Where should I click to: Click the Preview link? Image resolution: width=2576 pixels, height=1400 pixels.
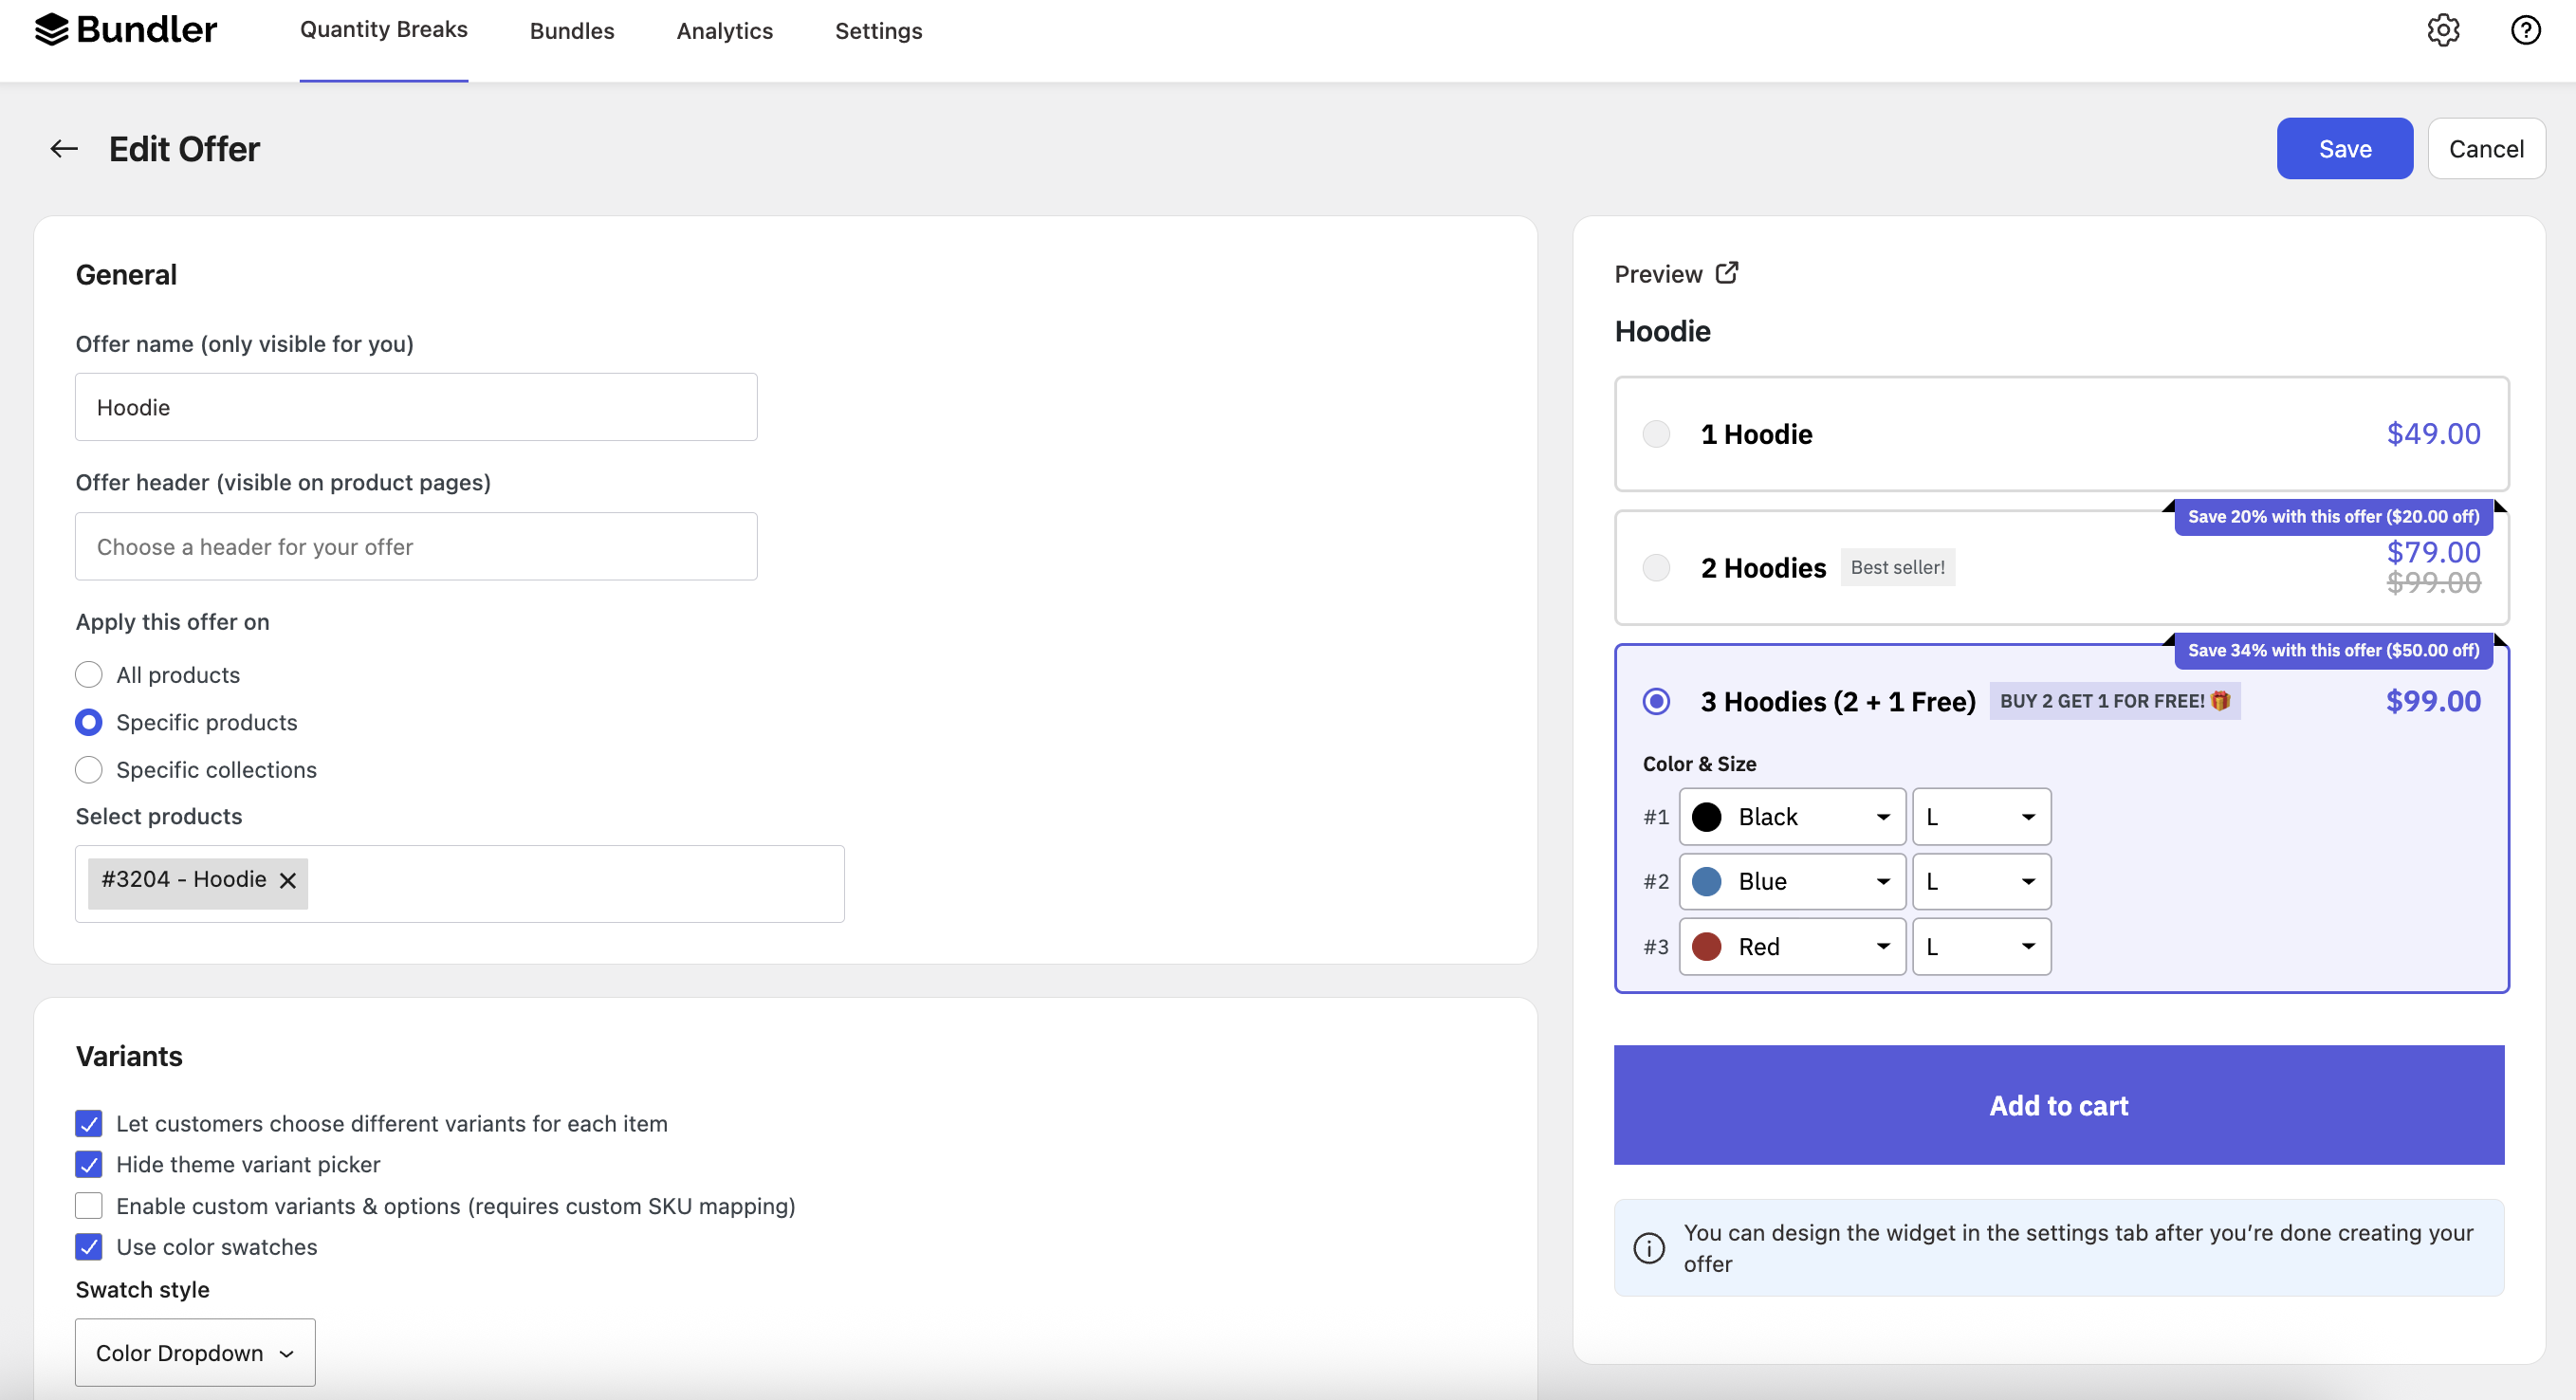pos(1658,274)
